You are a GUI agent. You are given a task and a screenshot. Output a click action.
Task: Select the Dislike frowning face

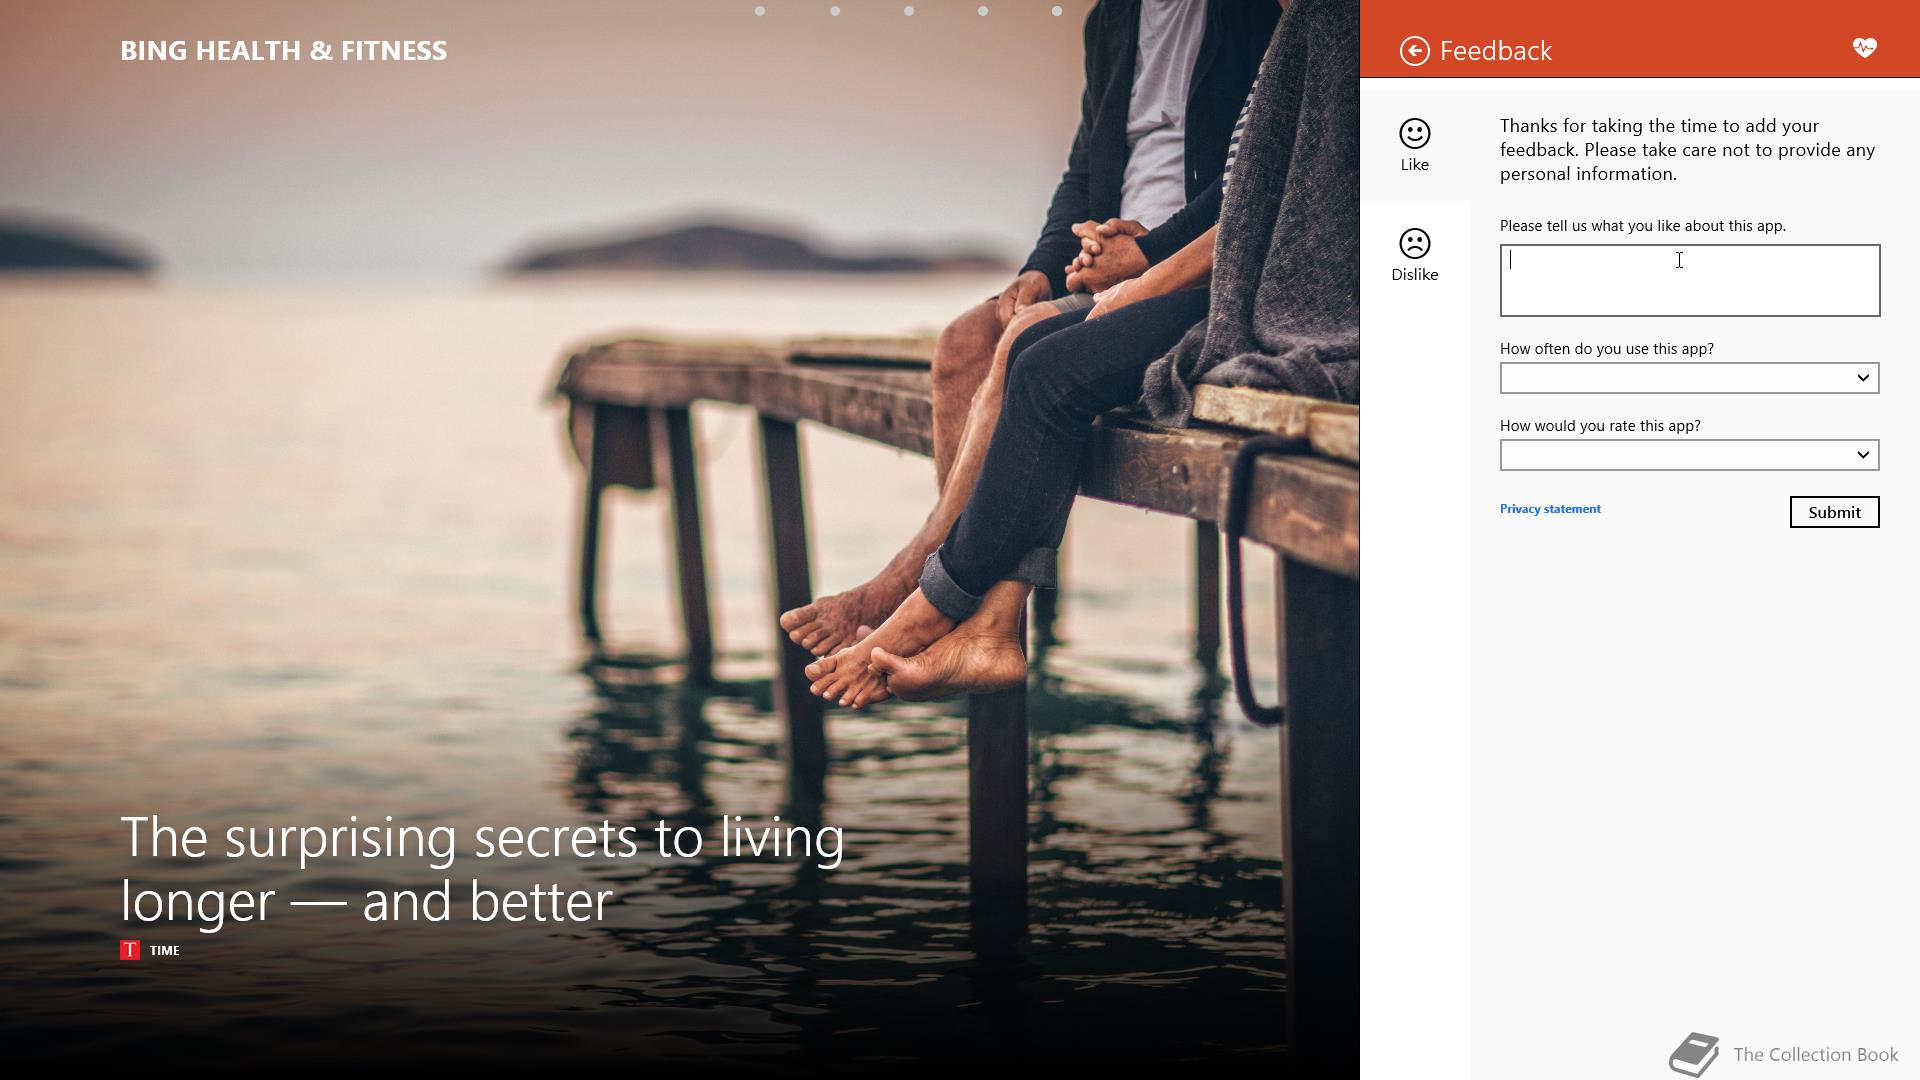1414,244
